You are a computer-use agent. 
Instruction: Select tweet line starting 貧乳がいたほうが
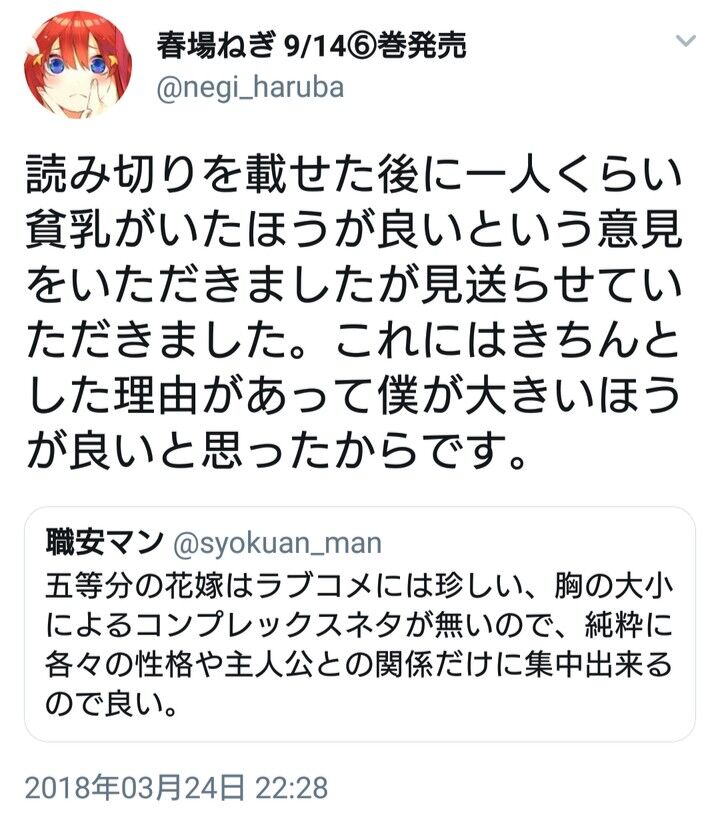[354, 230]
